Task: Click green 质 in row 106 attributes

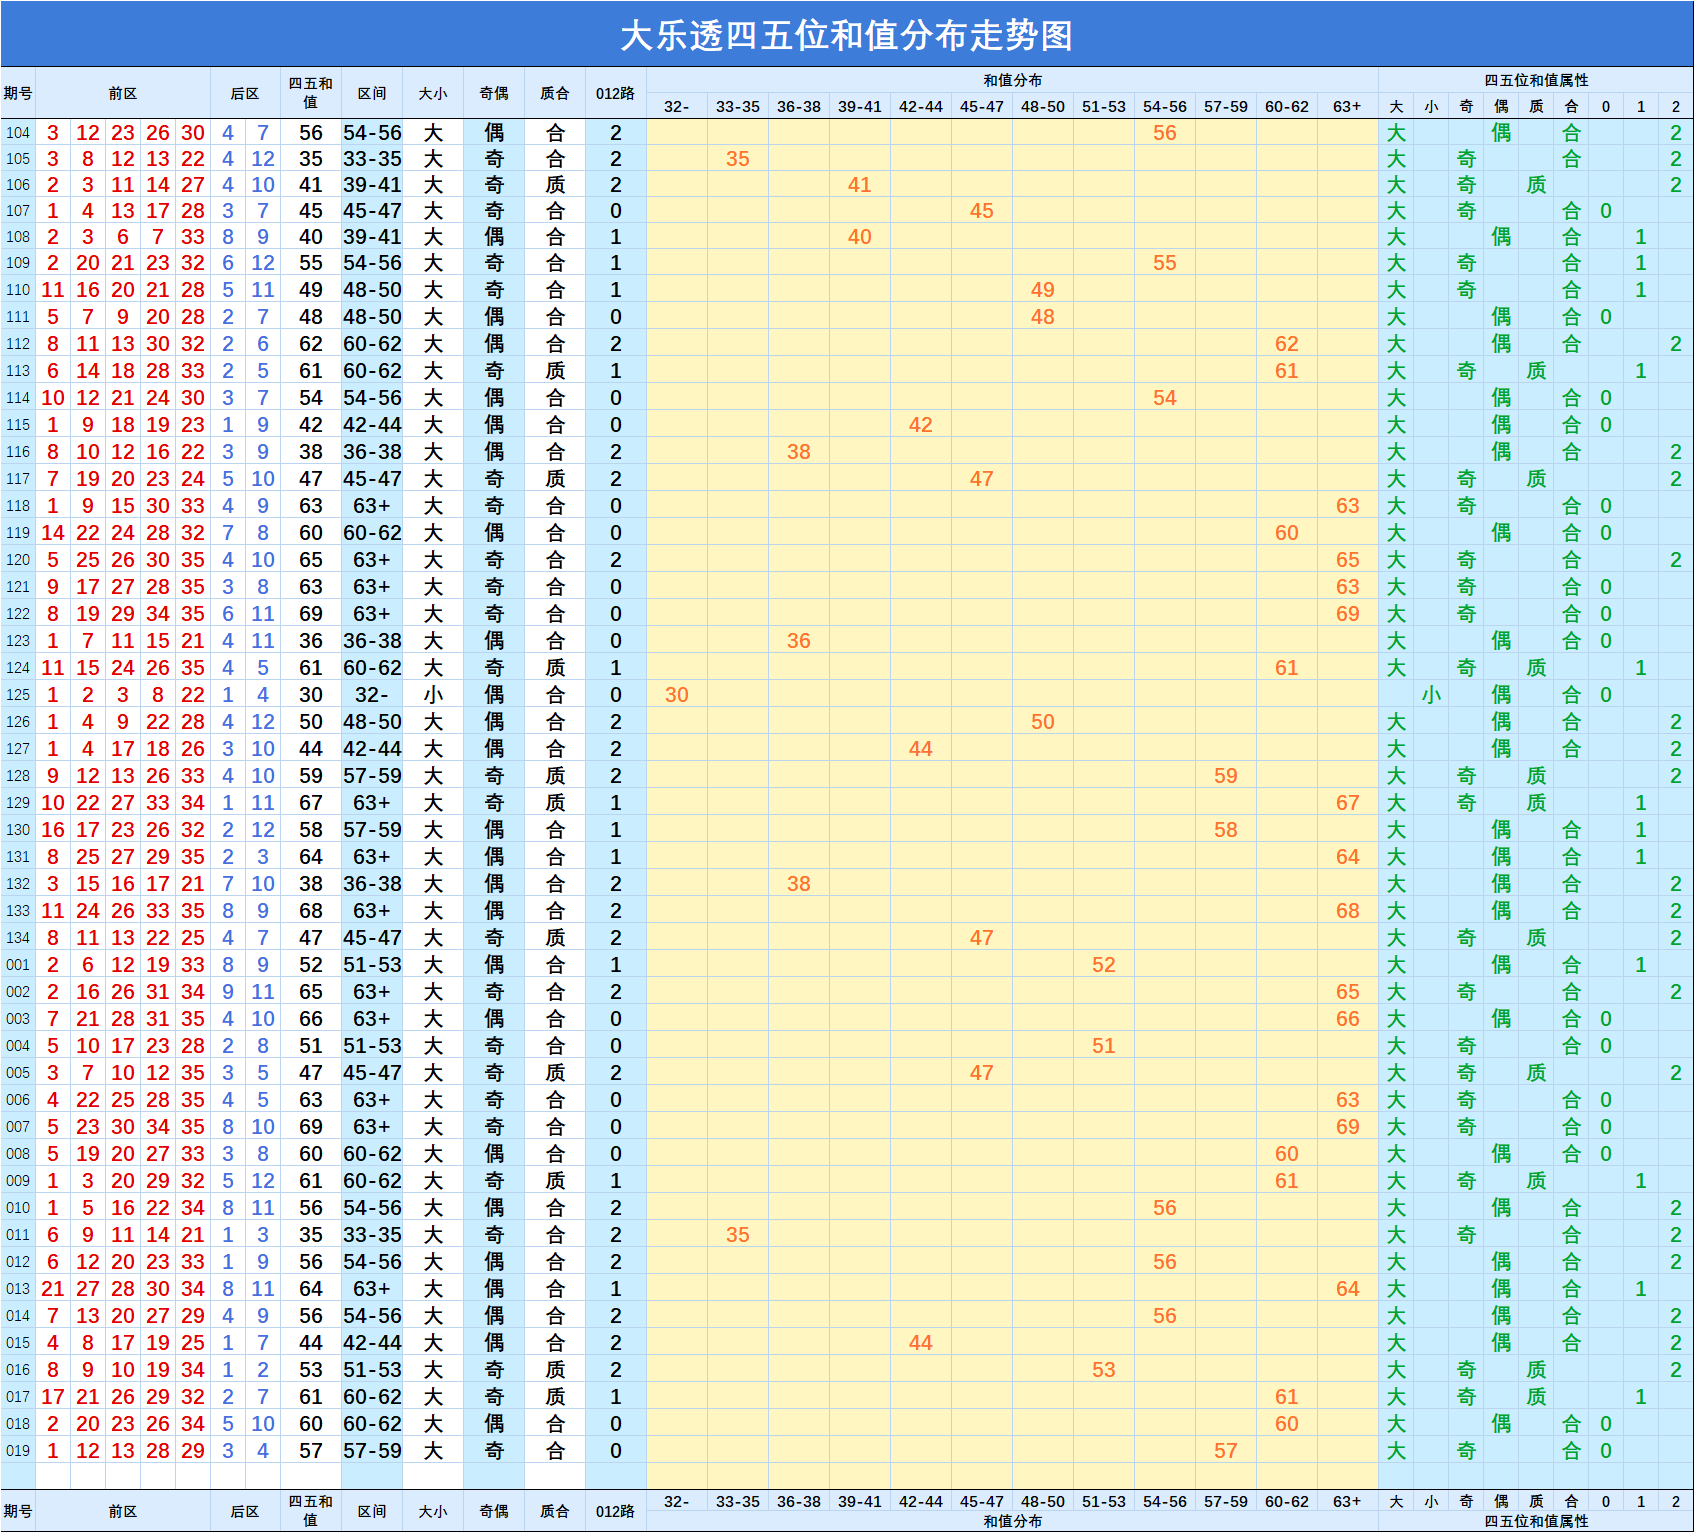Action: coord(1537,184)
